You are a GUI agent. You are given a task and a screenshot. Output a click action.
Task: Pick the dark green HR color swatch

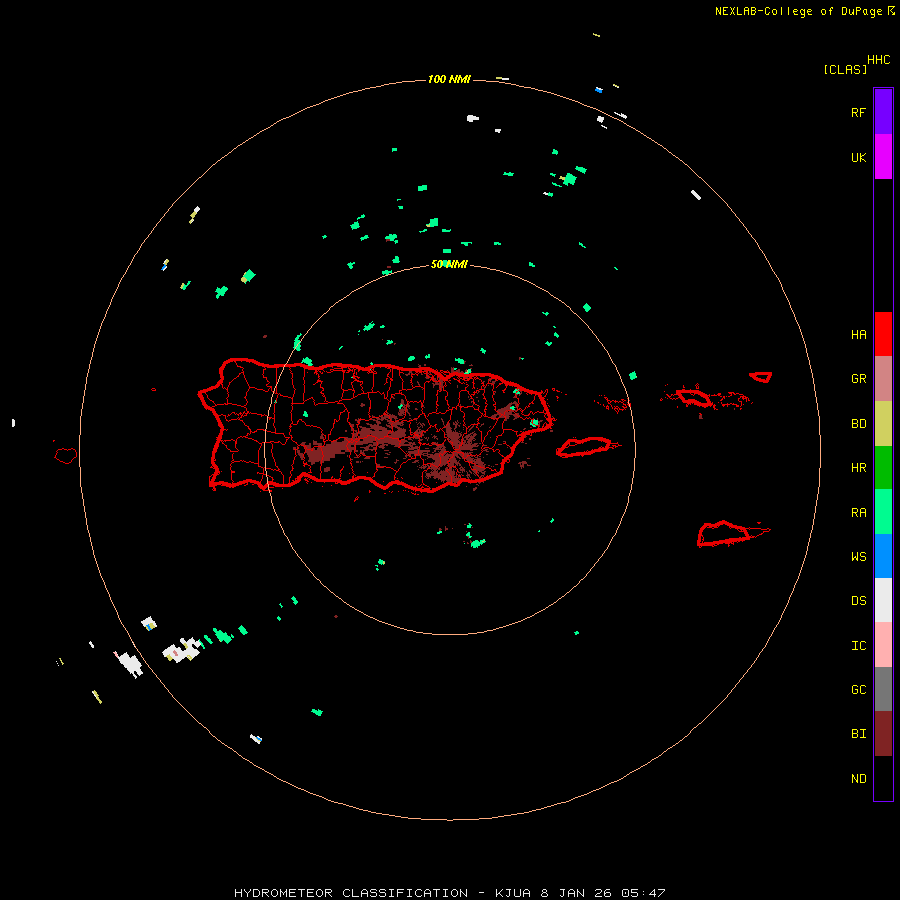883,468
